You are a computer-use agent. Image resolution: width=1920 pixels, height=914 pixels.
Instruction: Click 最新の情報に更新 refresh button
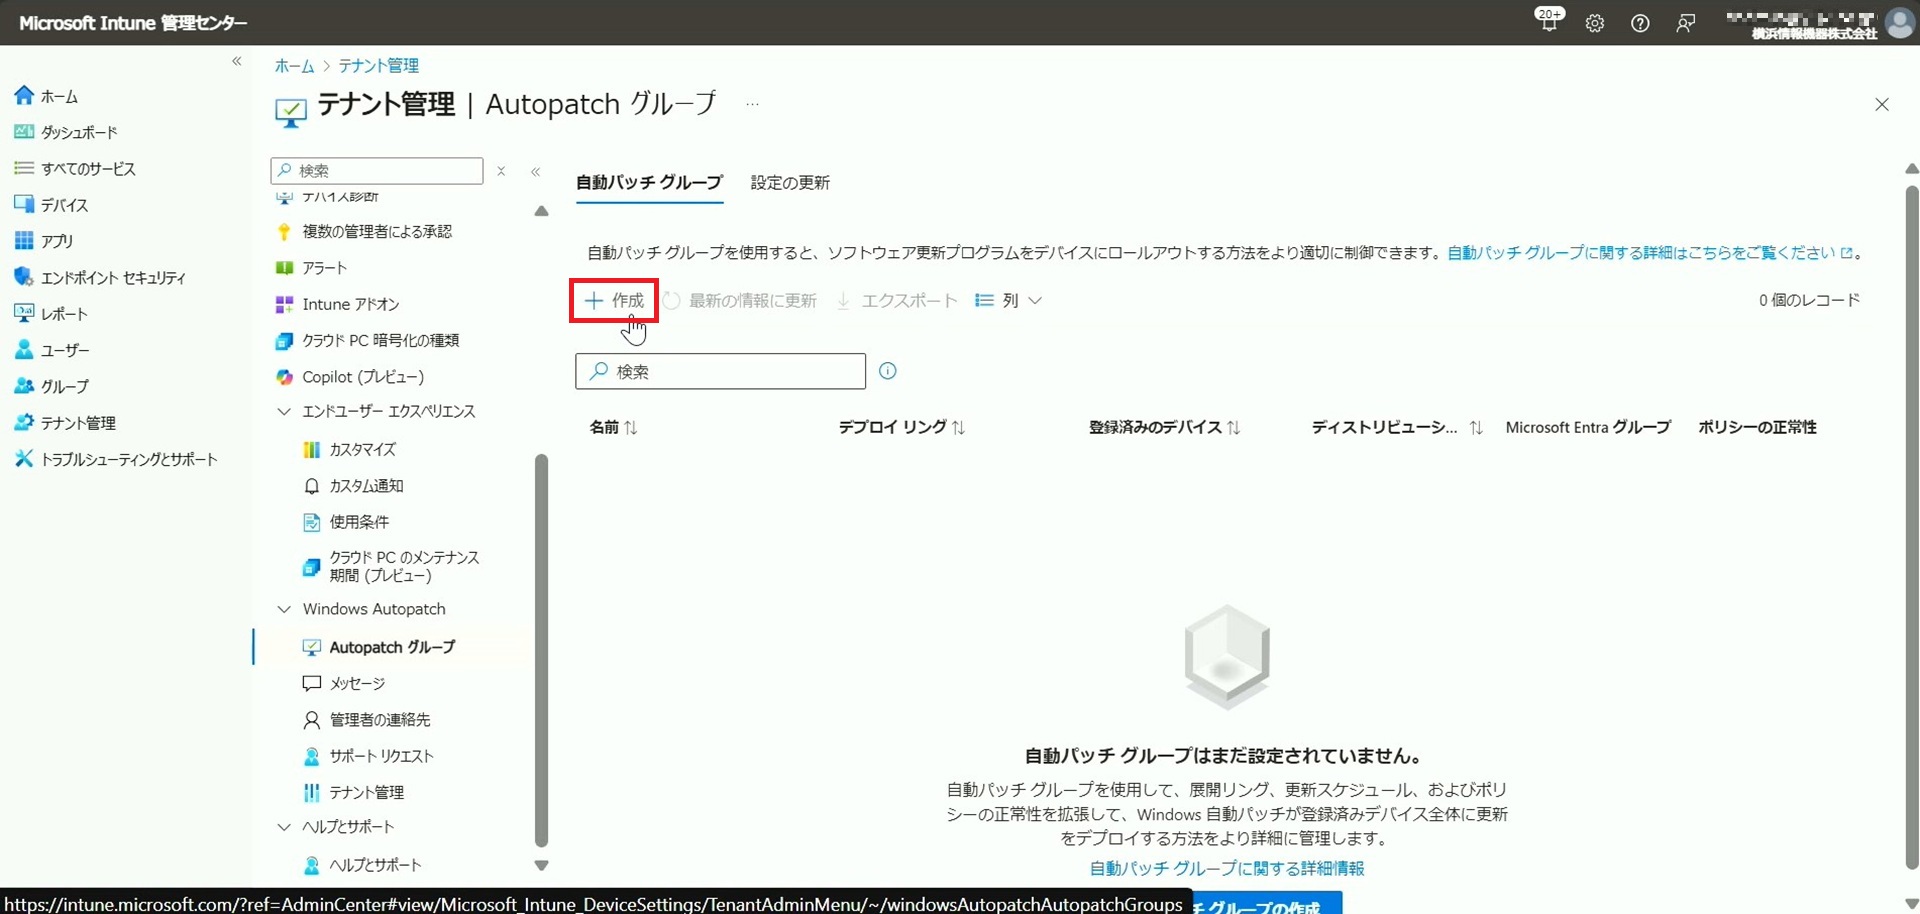point(739,301)
